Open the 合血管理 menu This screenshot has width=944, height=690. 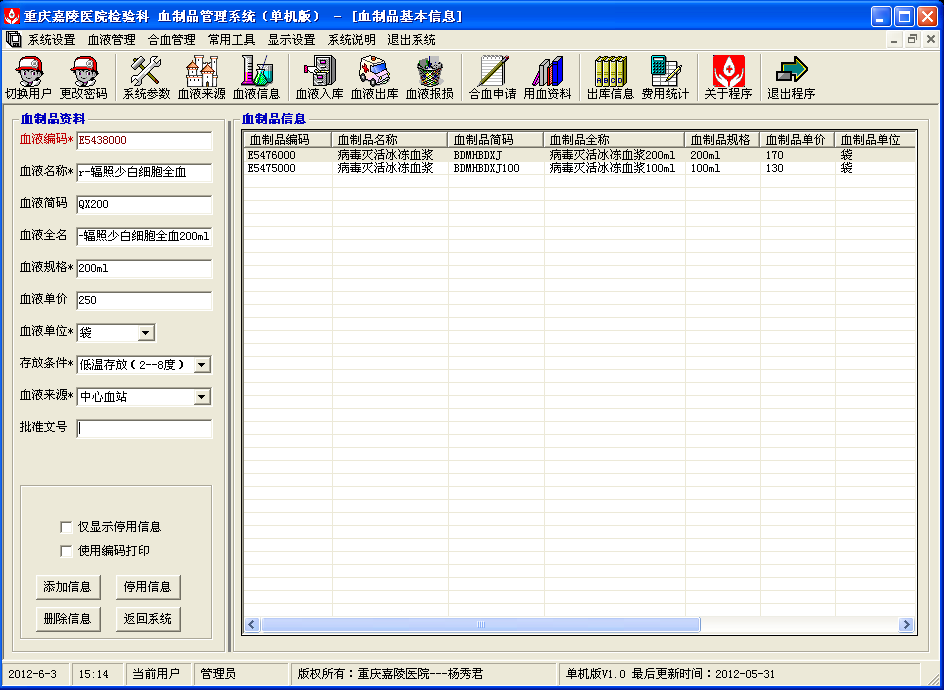pyautogui.click(x=172, y=40)
